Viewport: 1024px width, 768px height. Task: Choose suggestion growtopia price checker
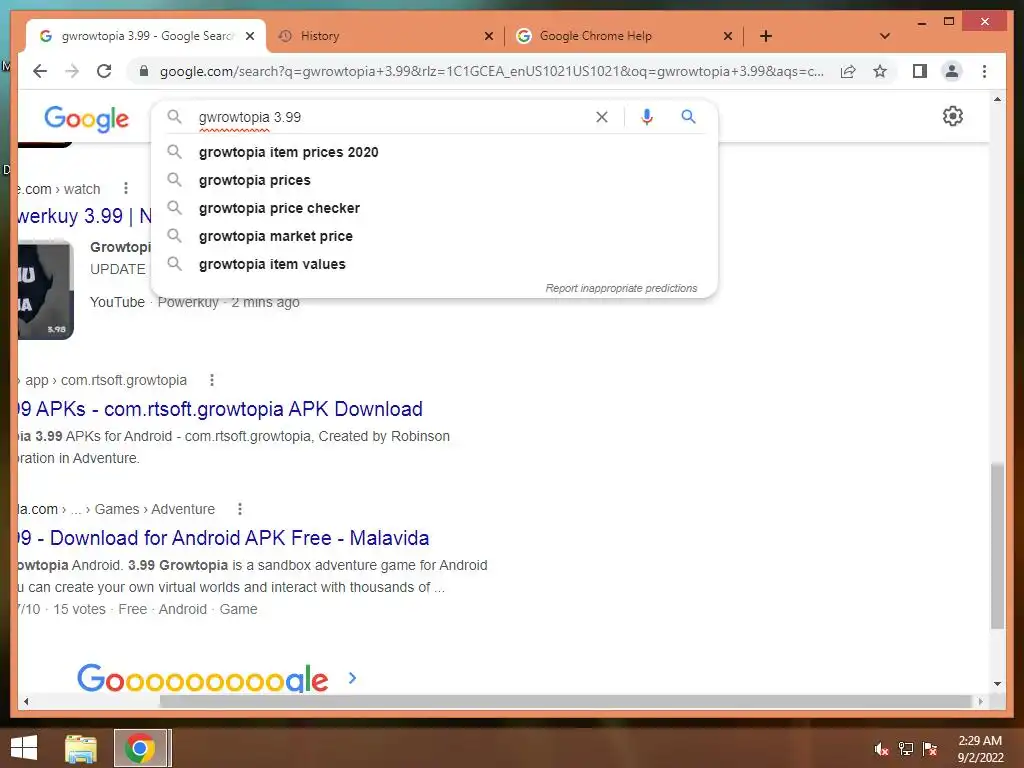(x=434, y=208)
